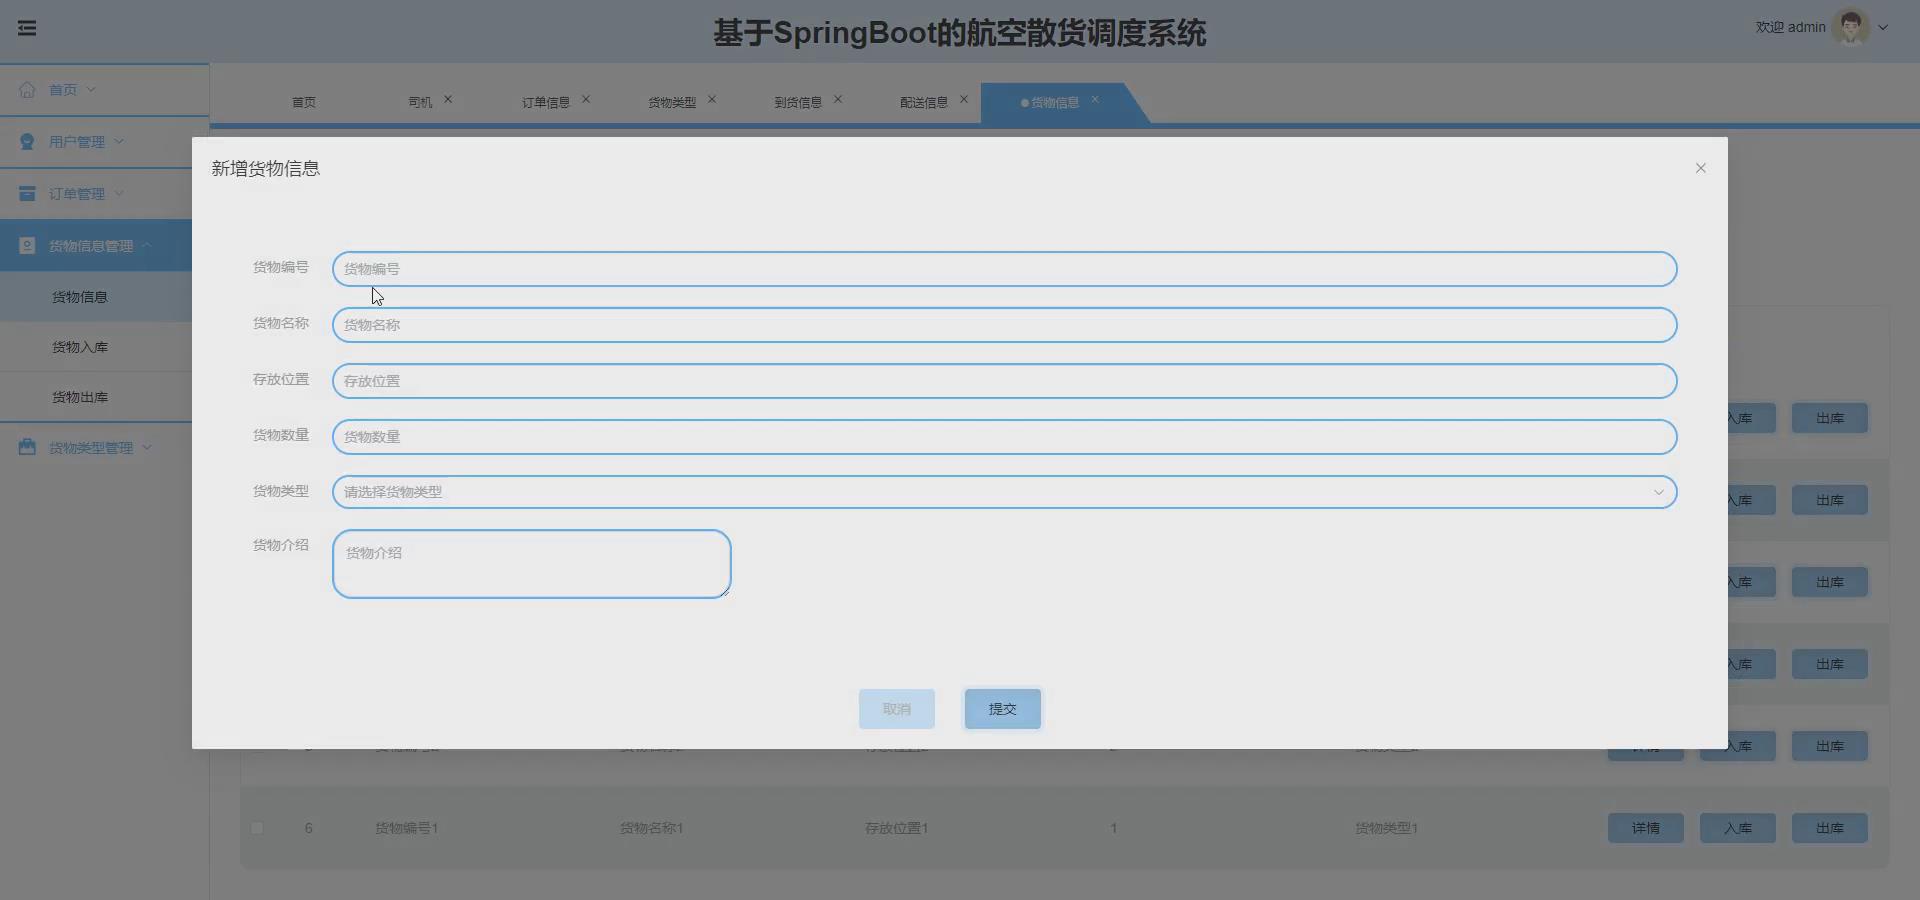Close the 订单信息 tab
Screen dimensions: 1920x900
point(586,100)
